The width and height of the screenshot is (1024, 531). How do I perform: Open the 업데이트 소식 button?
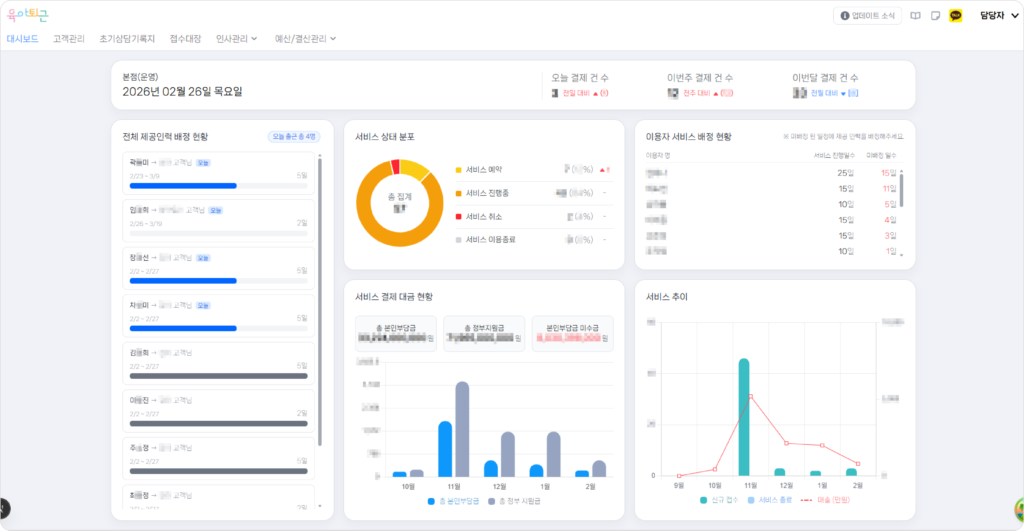coord(867,16)
